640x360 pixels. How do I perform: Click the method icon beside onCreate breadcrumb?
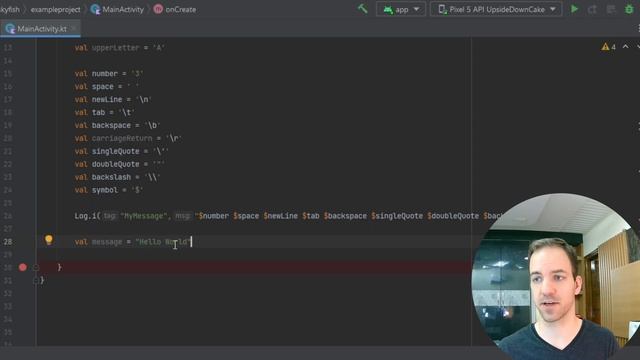[158, 9]
